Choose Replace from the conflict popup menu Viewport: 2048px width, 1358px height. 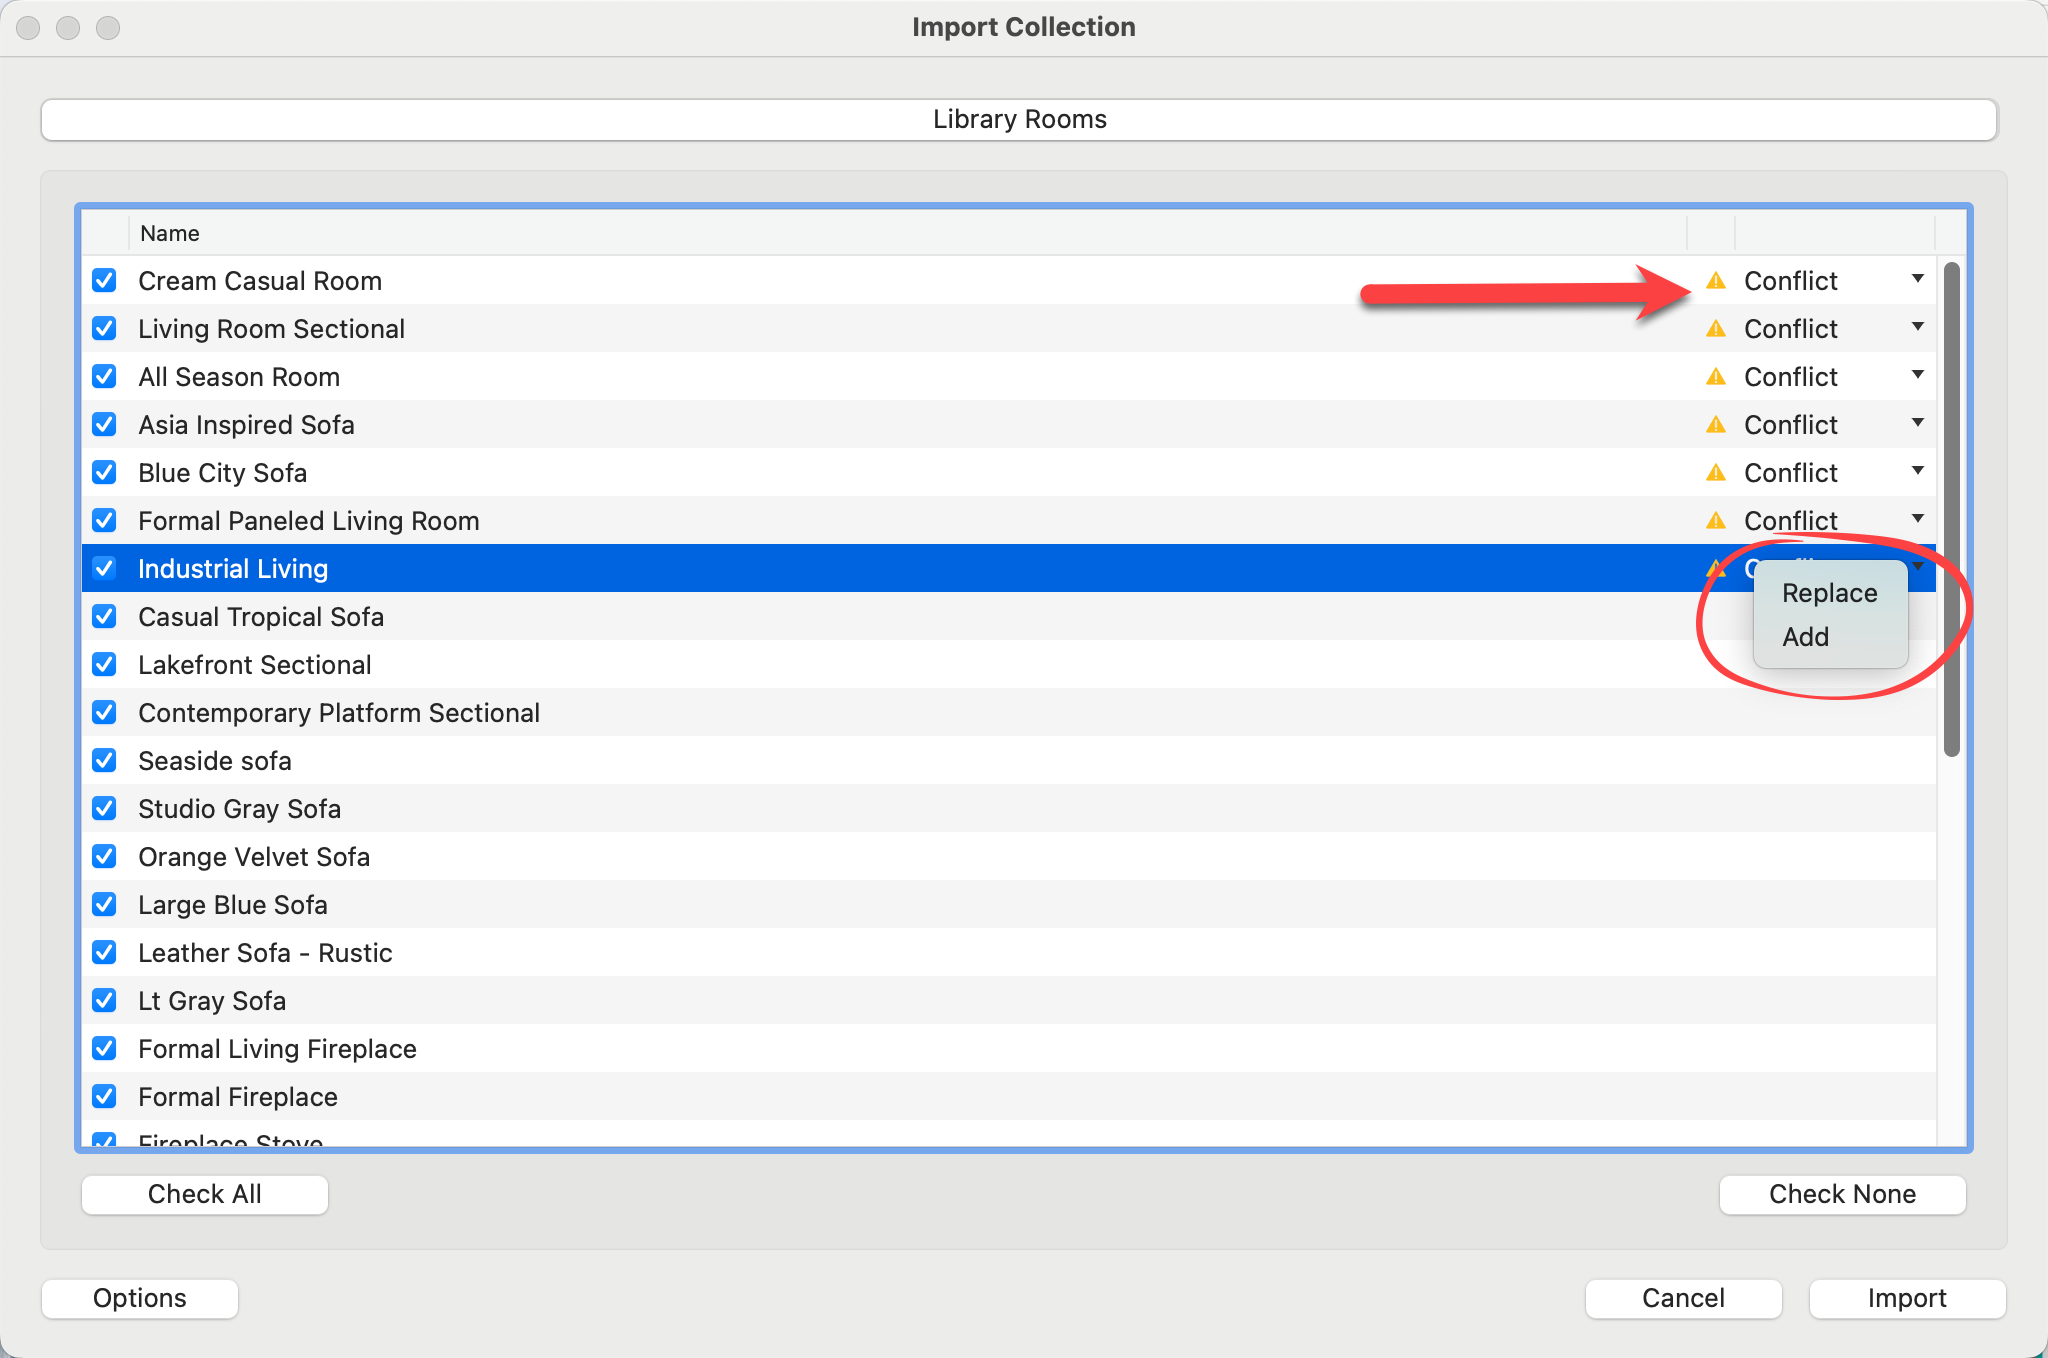click(1829, 593)
